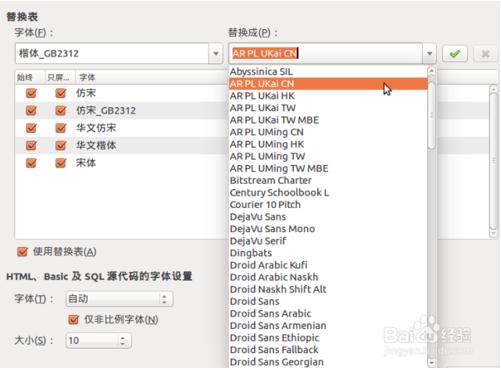Choose DejaVu Serif font
Screen dimensions: 501x370
click(x=328, y=241)
